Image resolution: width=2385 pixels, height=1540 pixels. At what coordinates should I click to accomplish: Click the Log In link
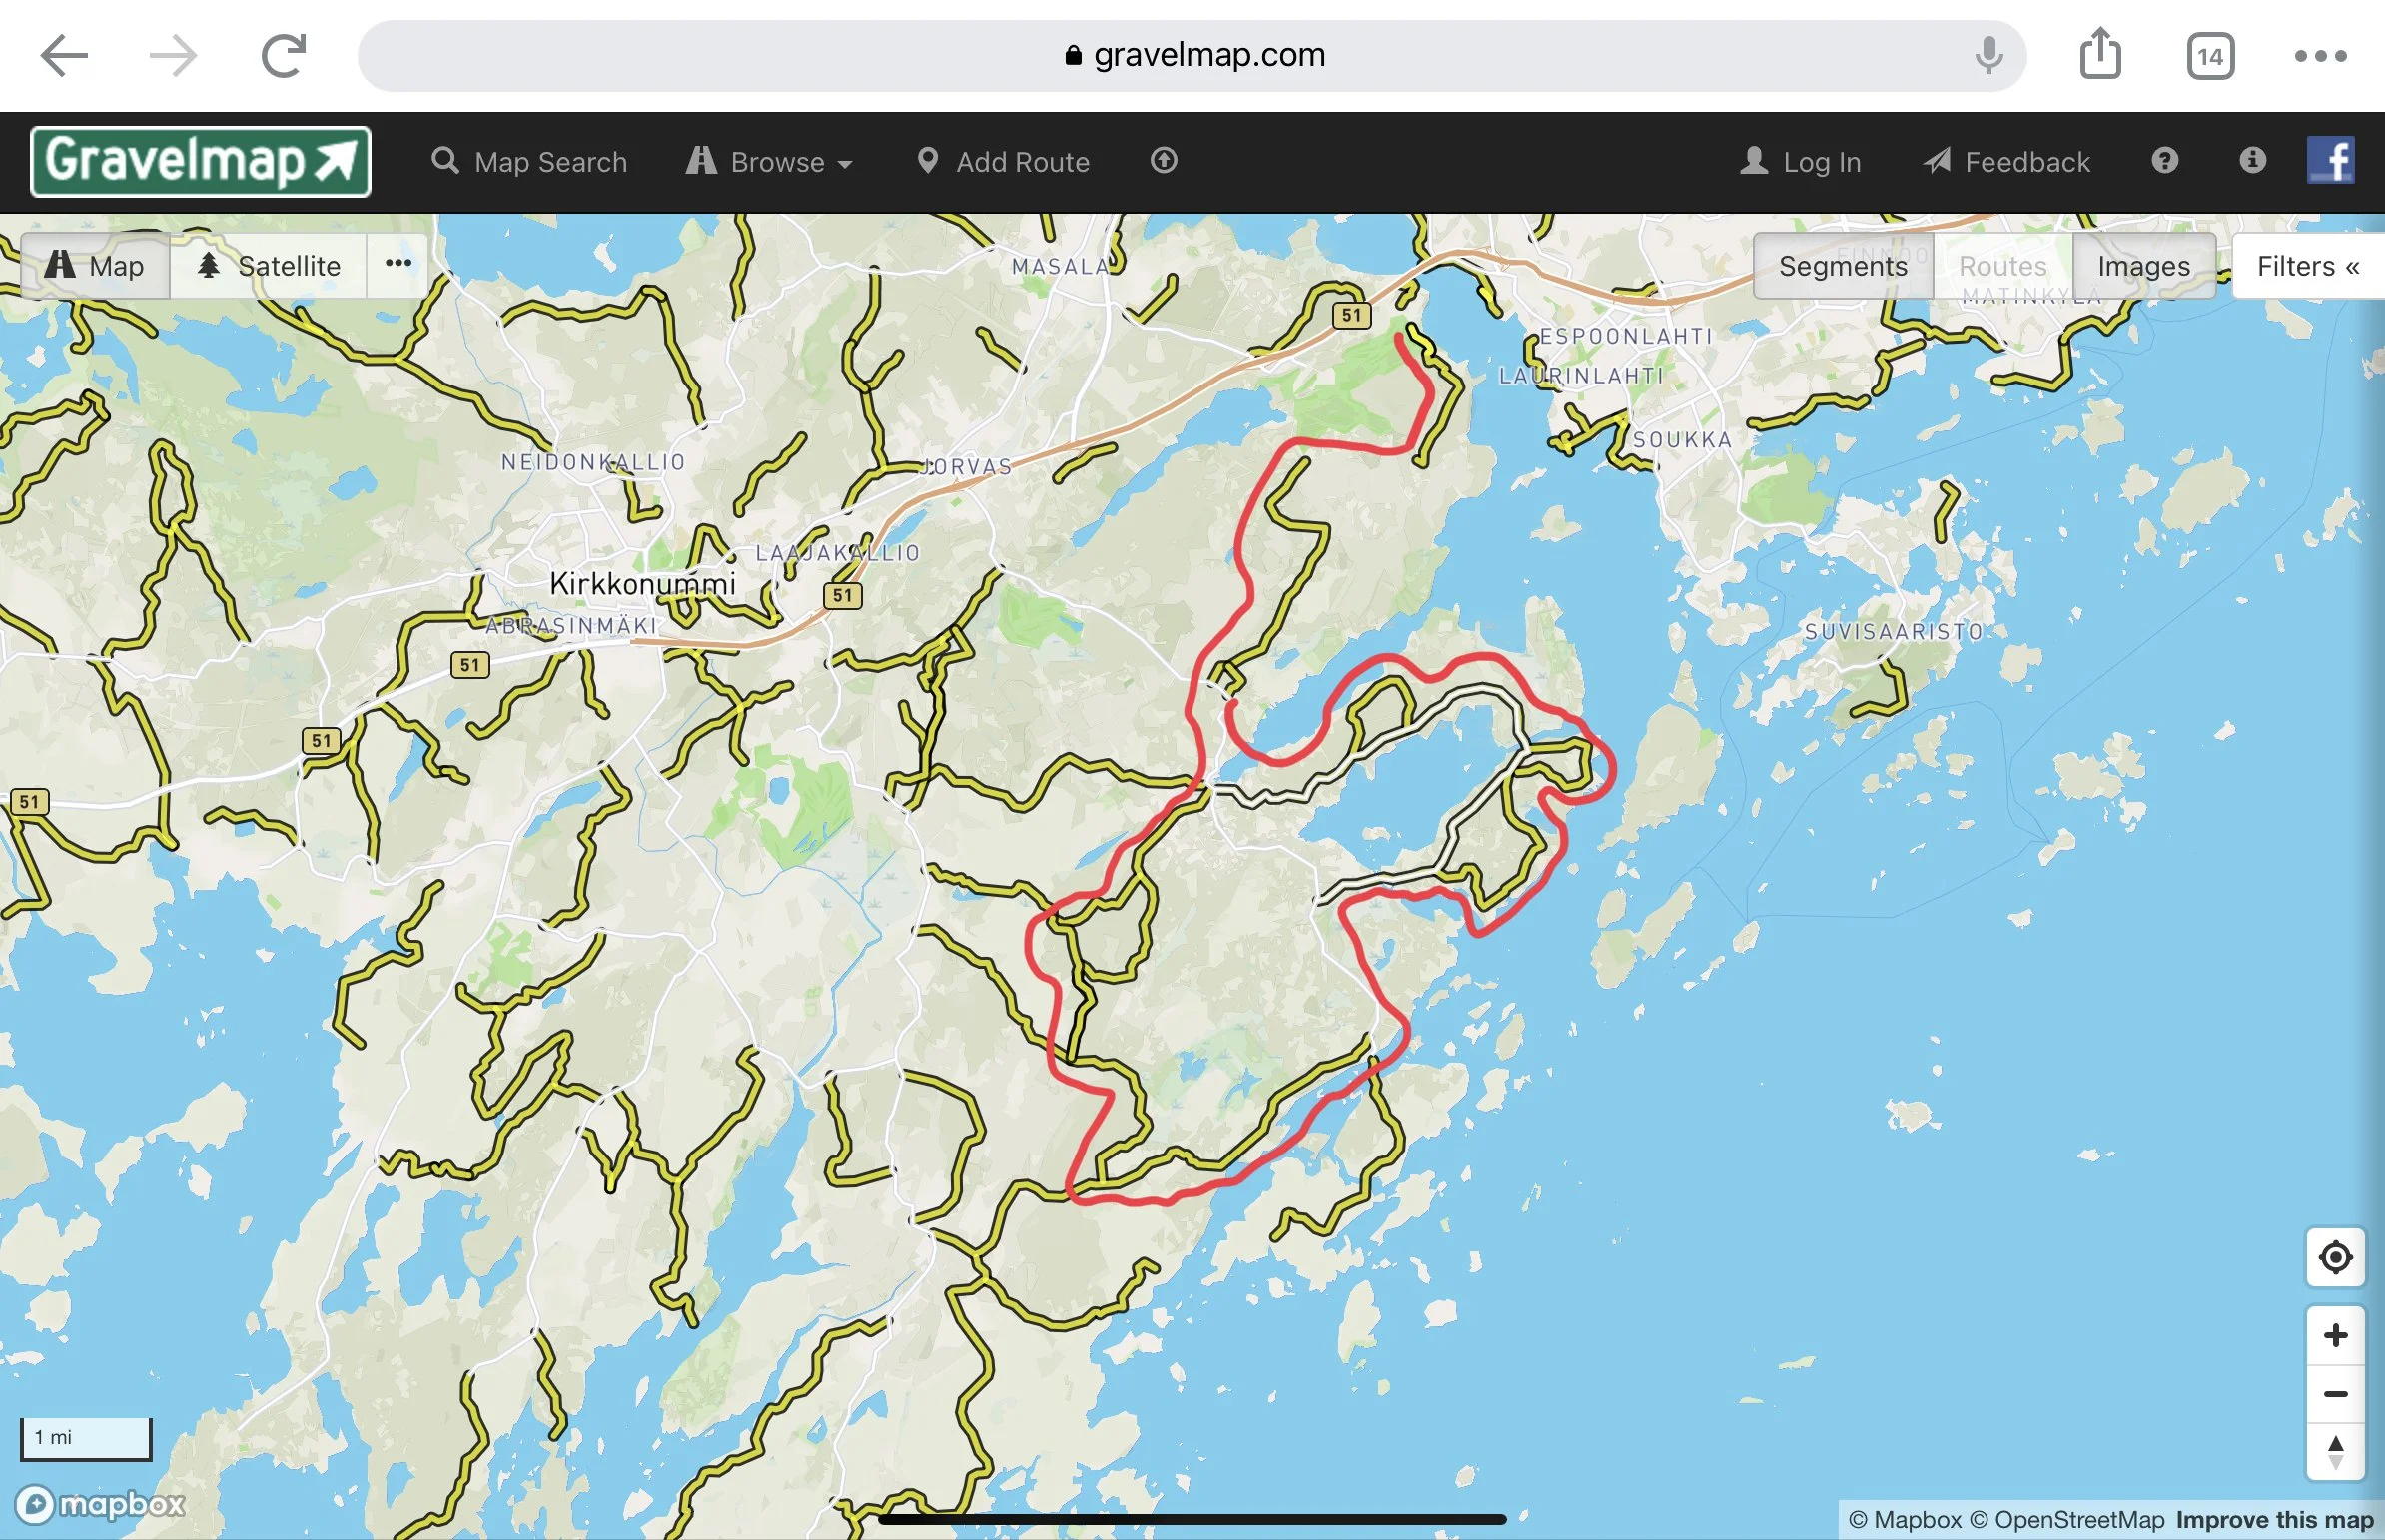[1800, 162]
